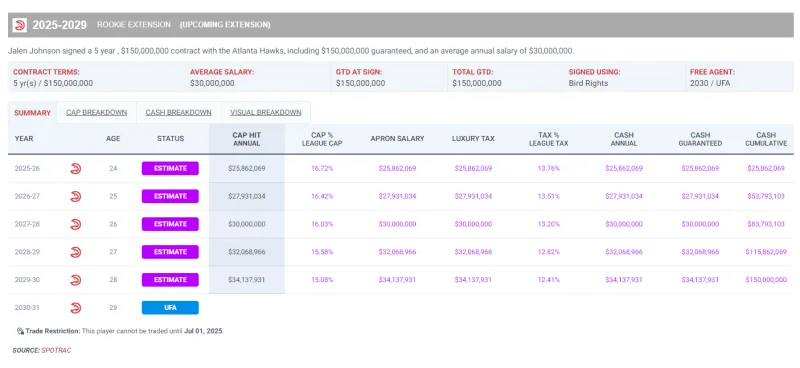This screenshot has width=800, height=368.
Task: Click the blue UFA status badge
Action: click(x=170, y=308)
